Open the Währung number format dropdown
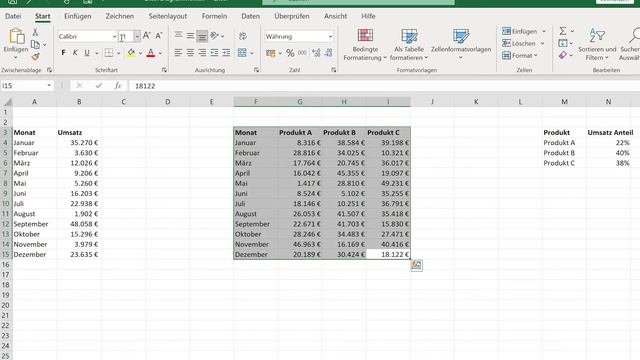 (330, 37)
